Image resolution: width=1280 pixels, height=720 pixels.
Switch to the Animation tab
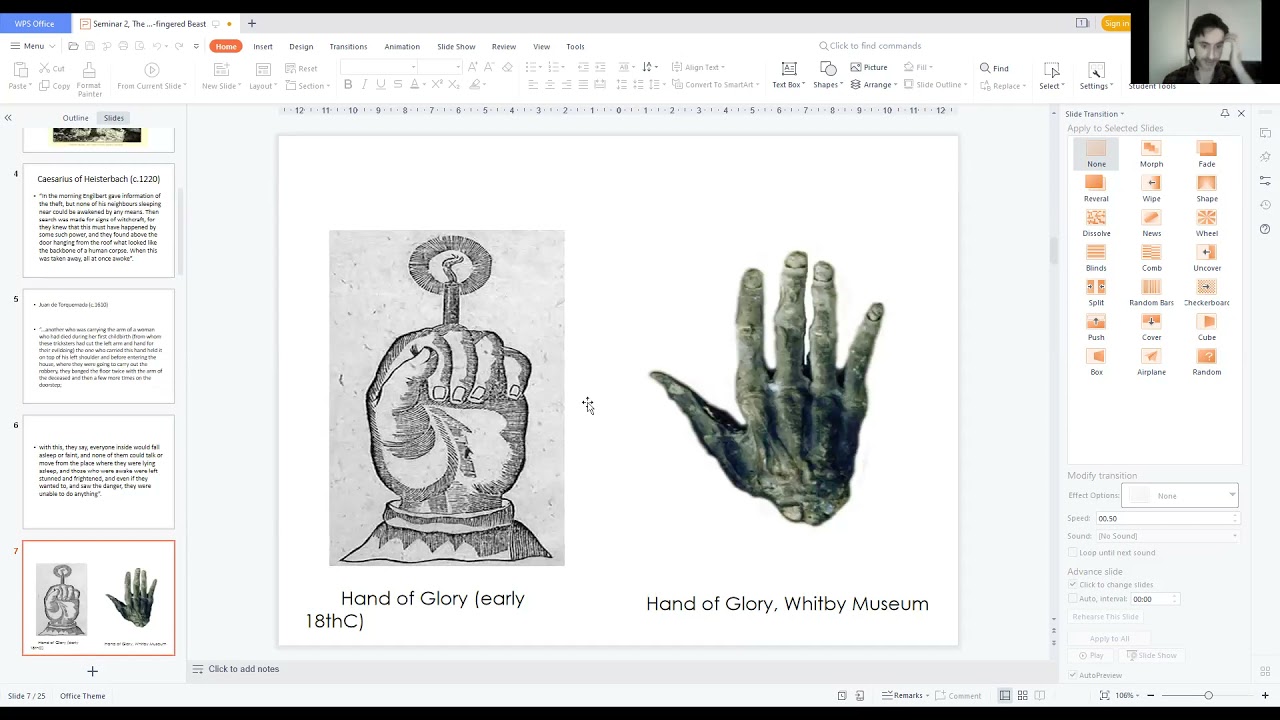pos(402,46)
